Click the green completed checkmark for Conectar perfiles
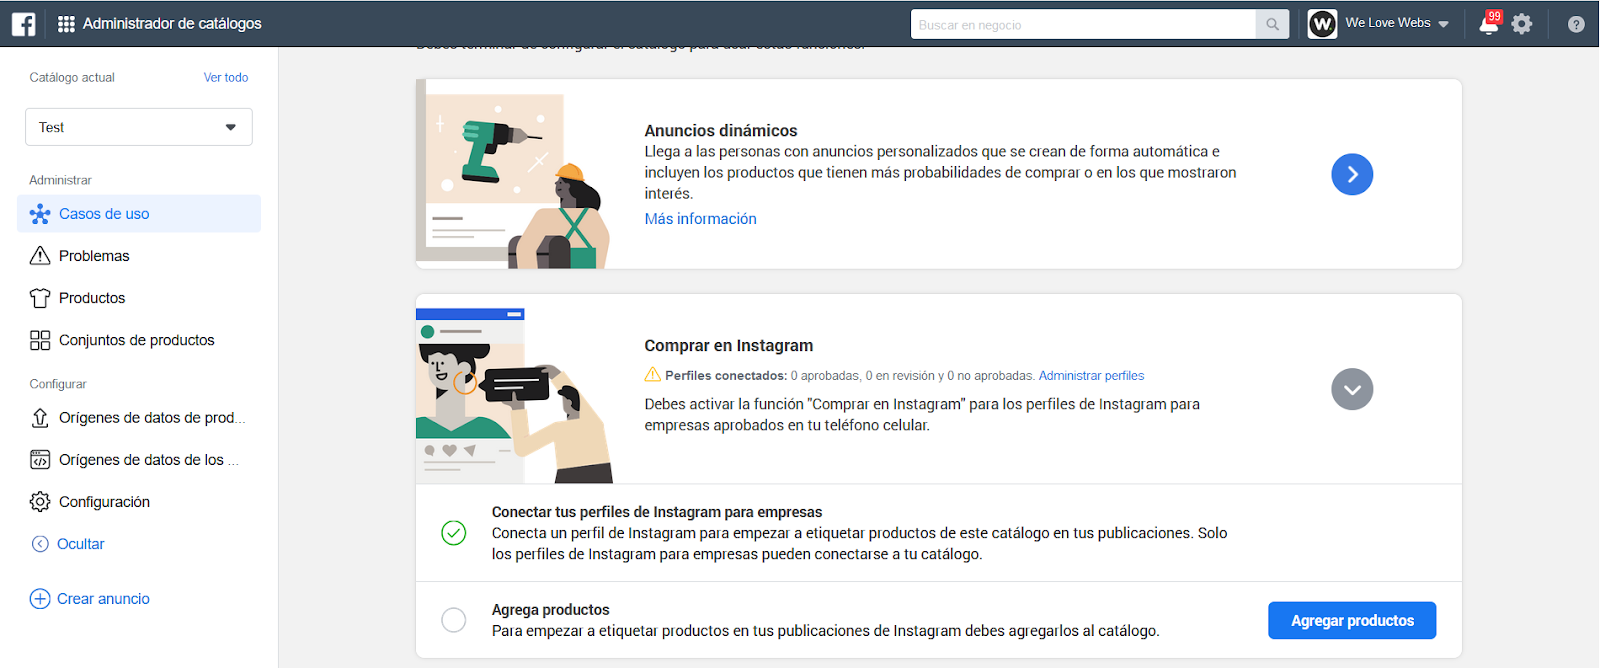This screenshot has width=1600, height=668. click(454, 533)
